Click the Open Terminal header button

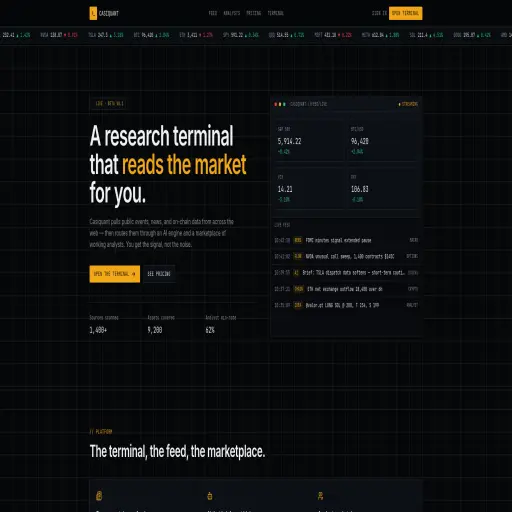[x=405, y=13]
